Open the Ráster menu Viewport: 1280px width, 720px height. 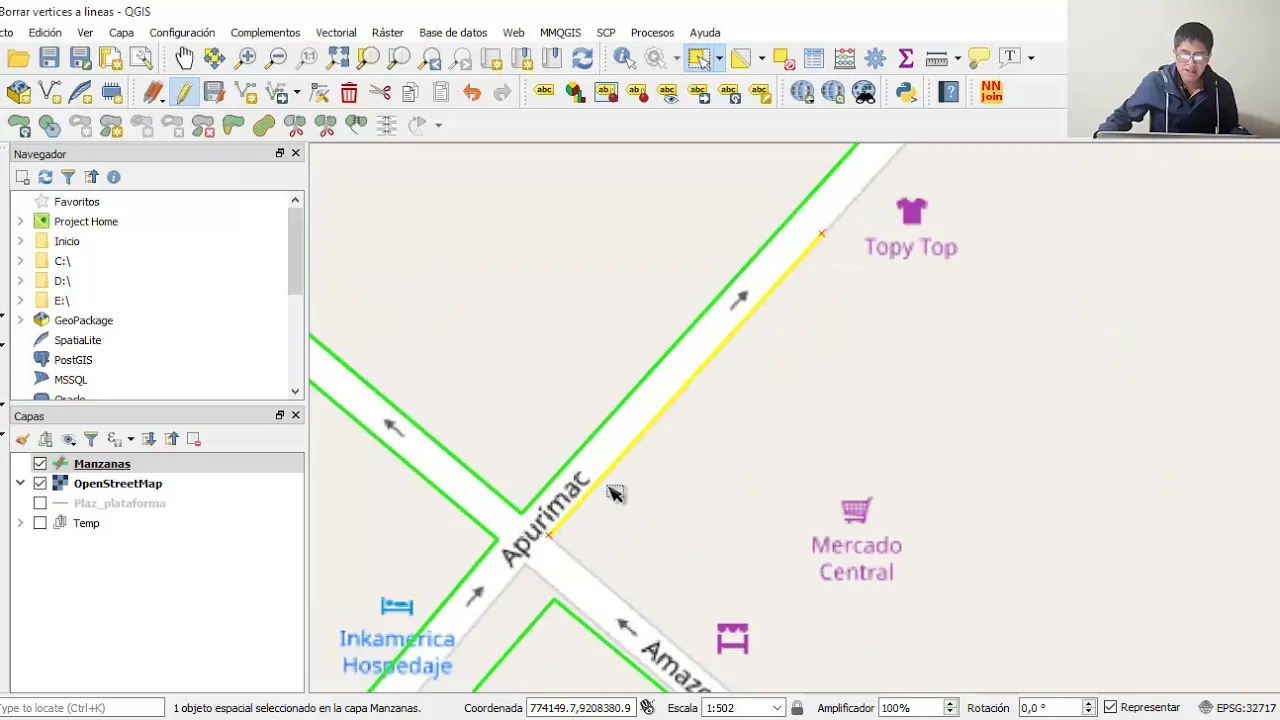[387, 33]
